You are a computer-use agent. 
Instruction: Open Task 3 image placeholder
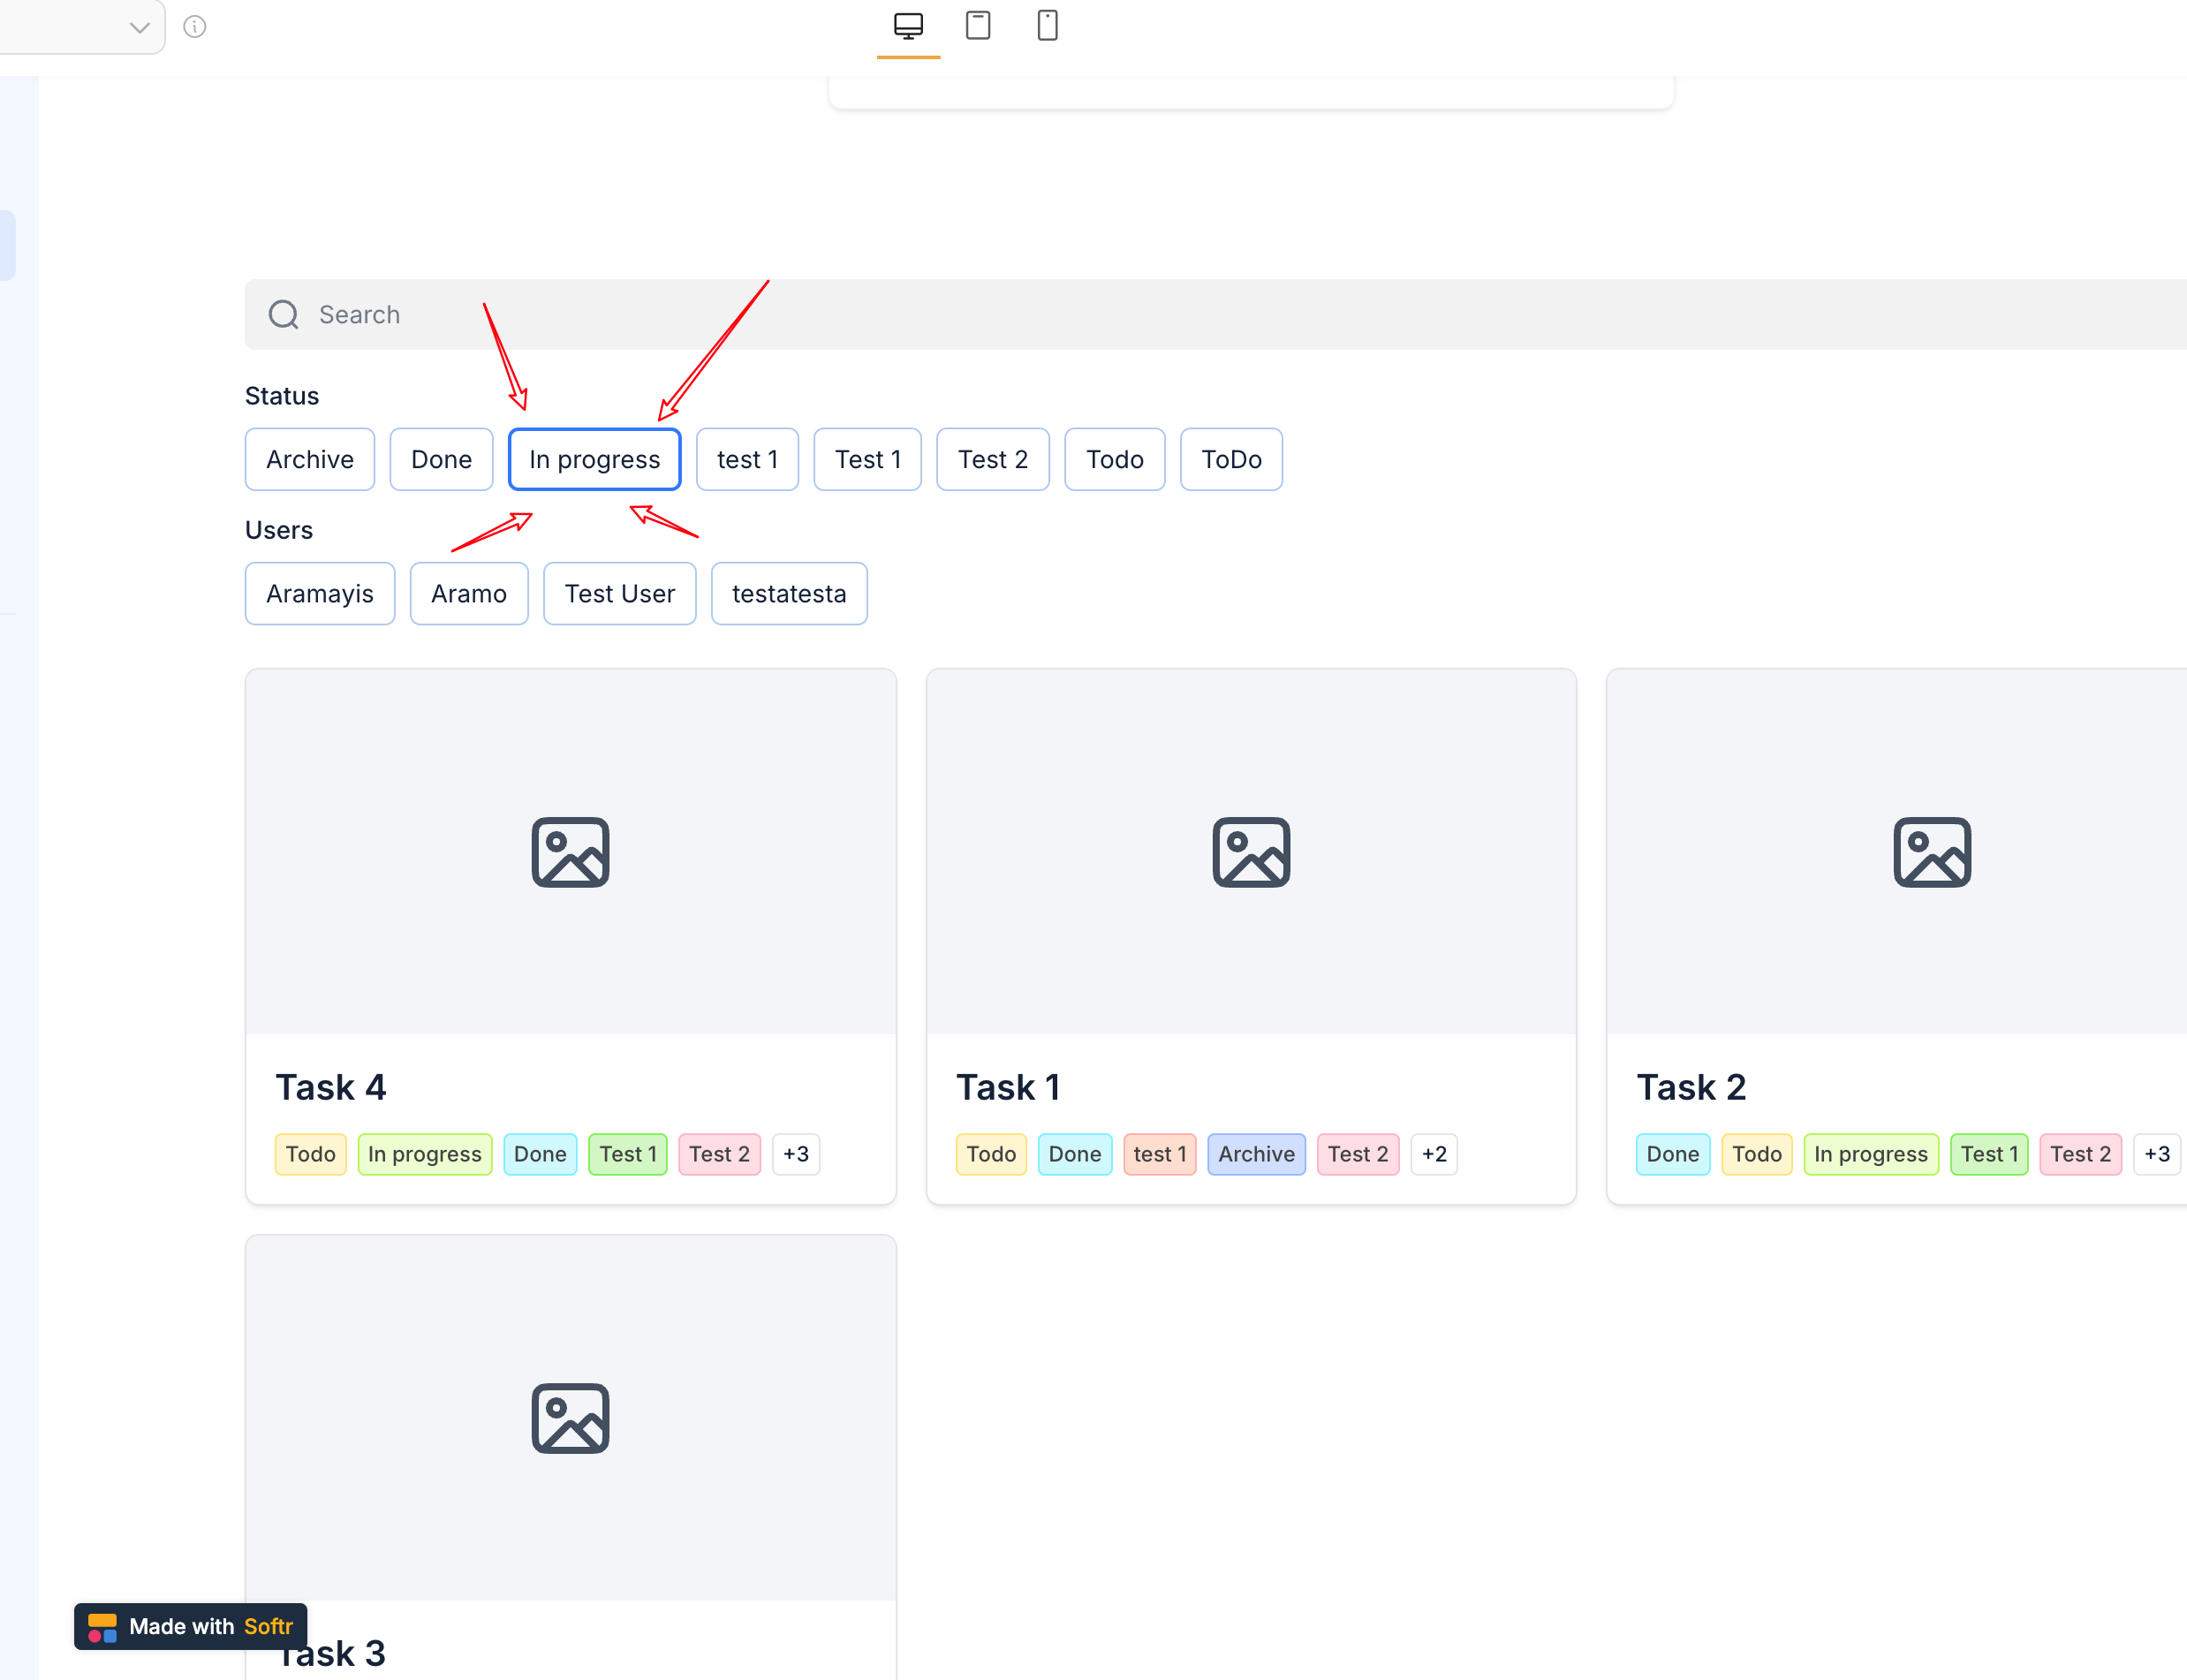tap(571, 1418)
